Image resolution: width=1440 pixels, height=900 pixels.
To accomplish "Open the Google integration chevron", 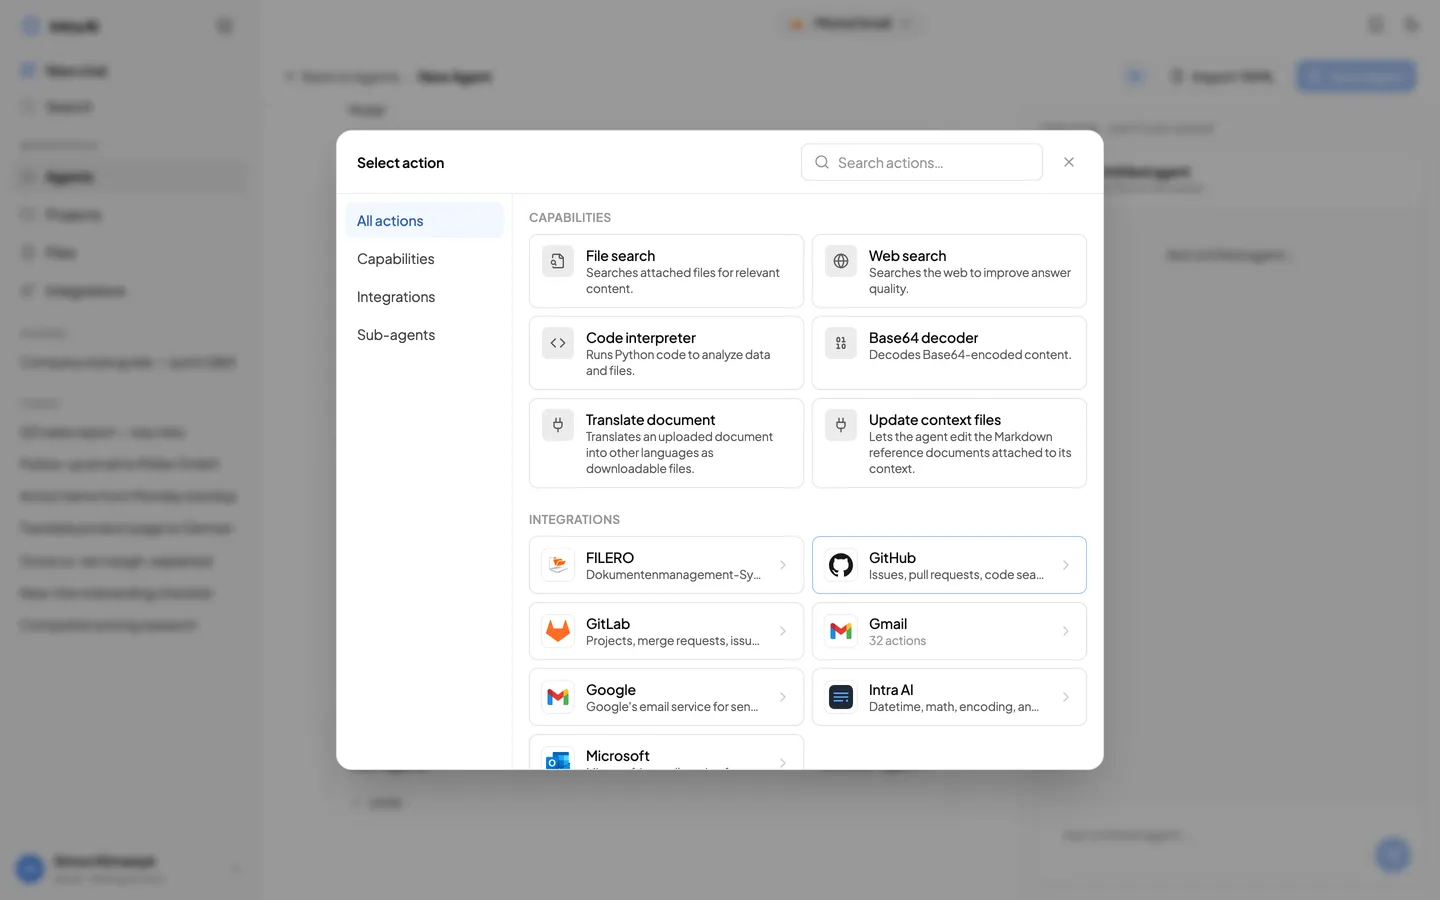I will [x=783, y=697].
